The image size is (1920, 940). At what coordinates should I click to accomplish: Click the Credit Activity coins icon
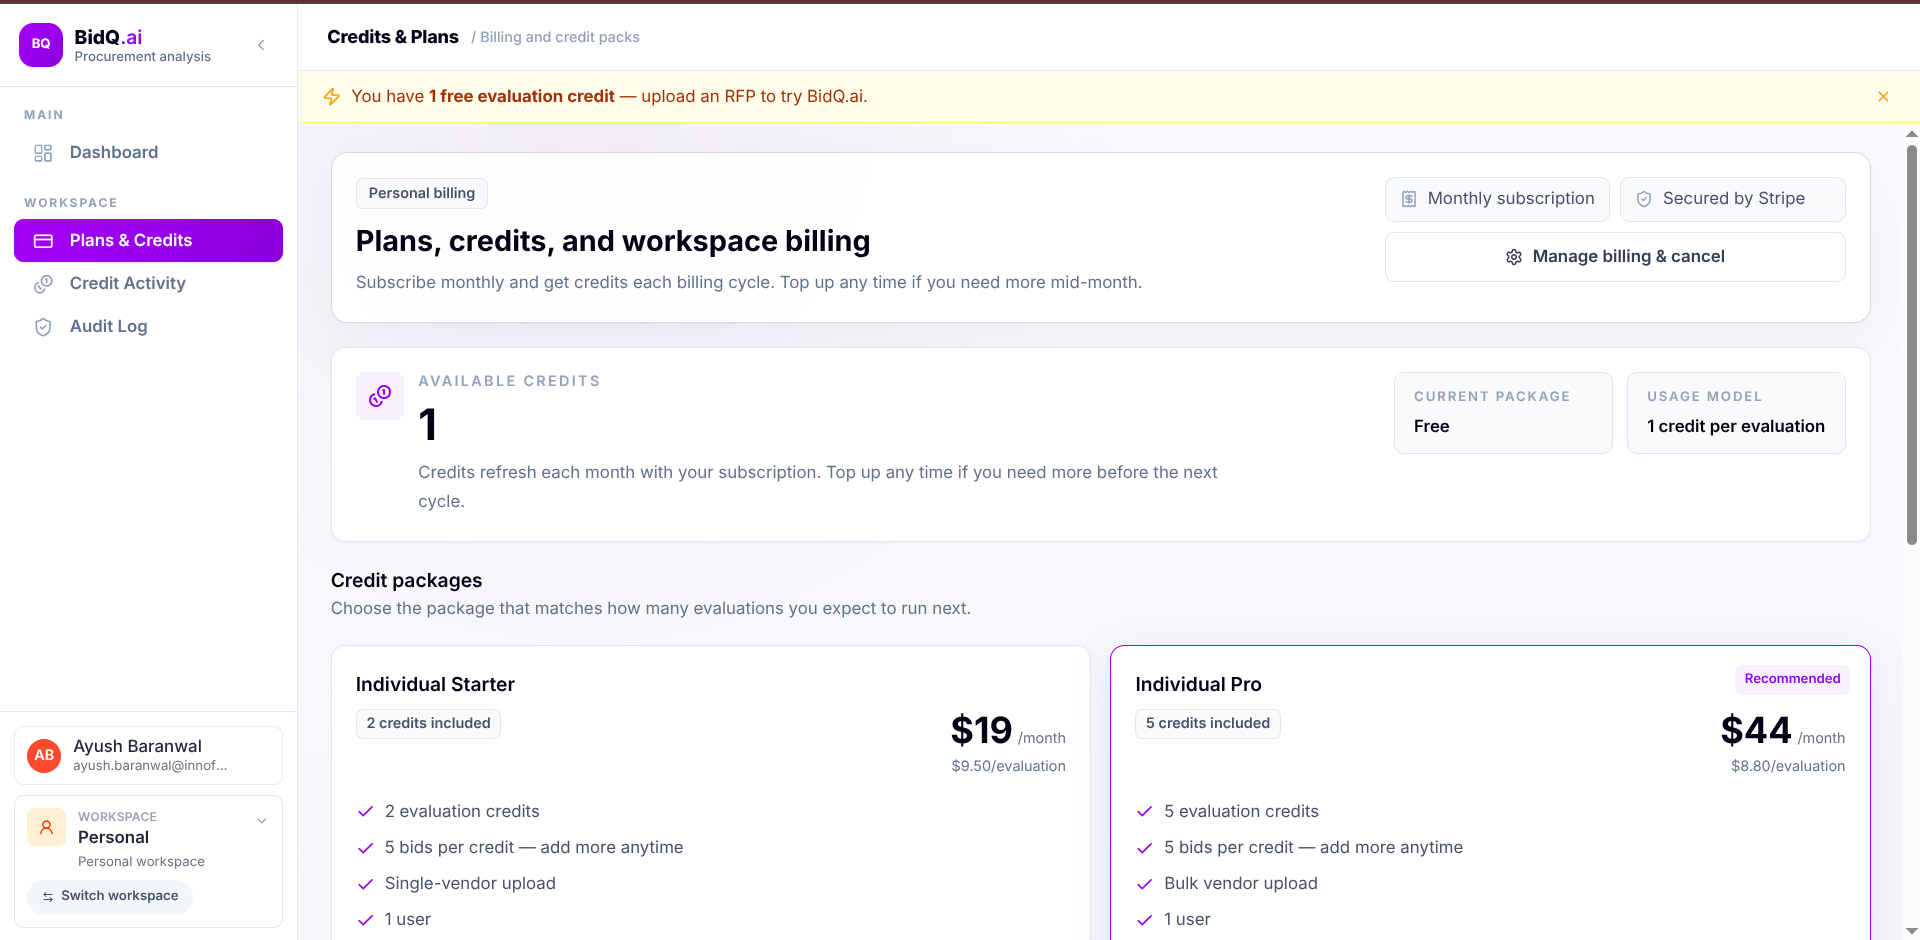43,284
